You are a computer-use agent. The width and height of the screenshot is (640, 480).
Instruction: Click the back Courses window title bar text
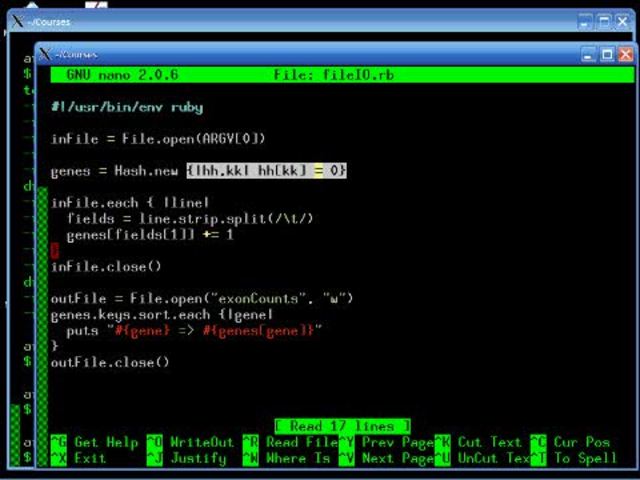49,22
